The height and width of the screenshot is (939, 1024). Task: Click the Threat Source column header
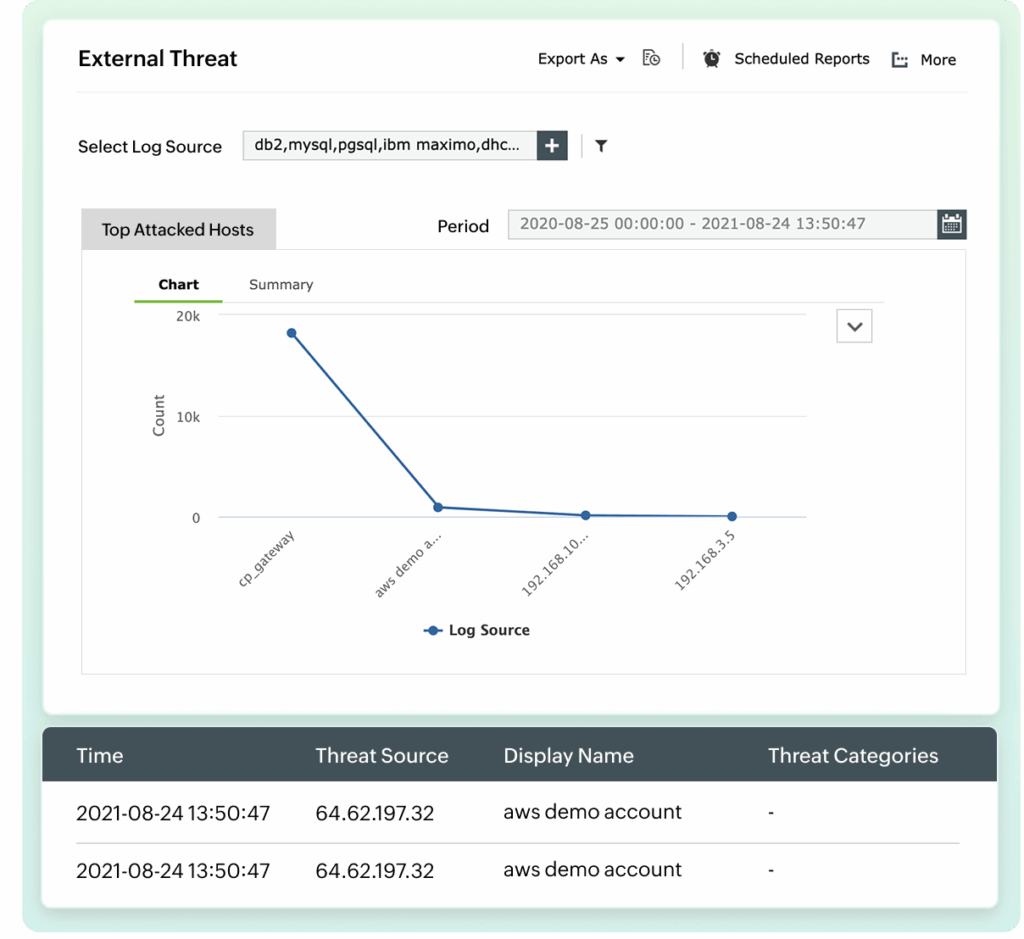(382, 756)
